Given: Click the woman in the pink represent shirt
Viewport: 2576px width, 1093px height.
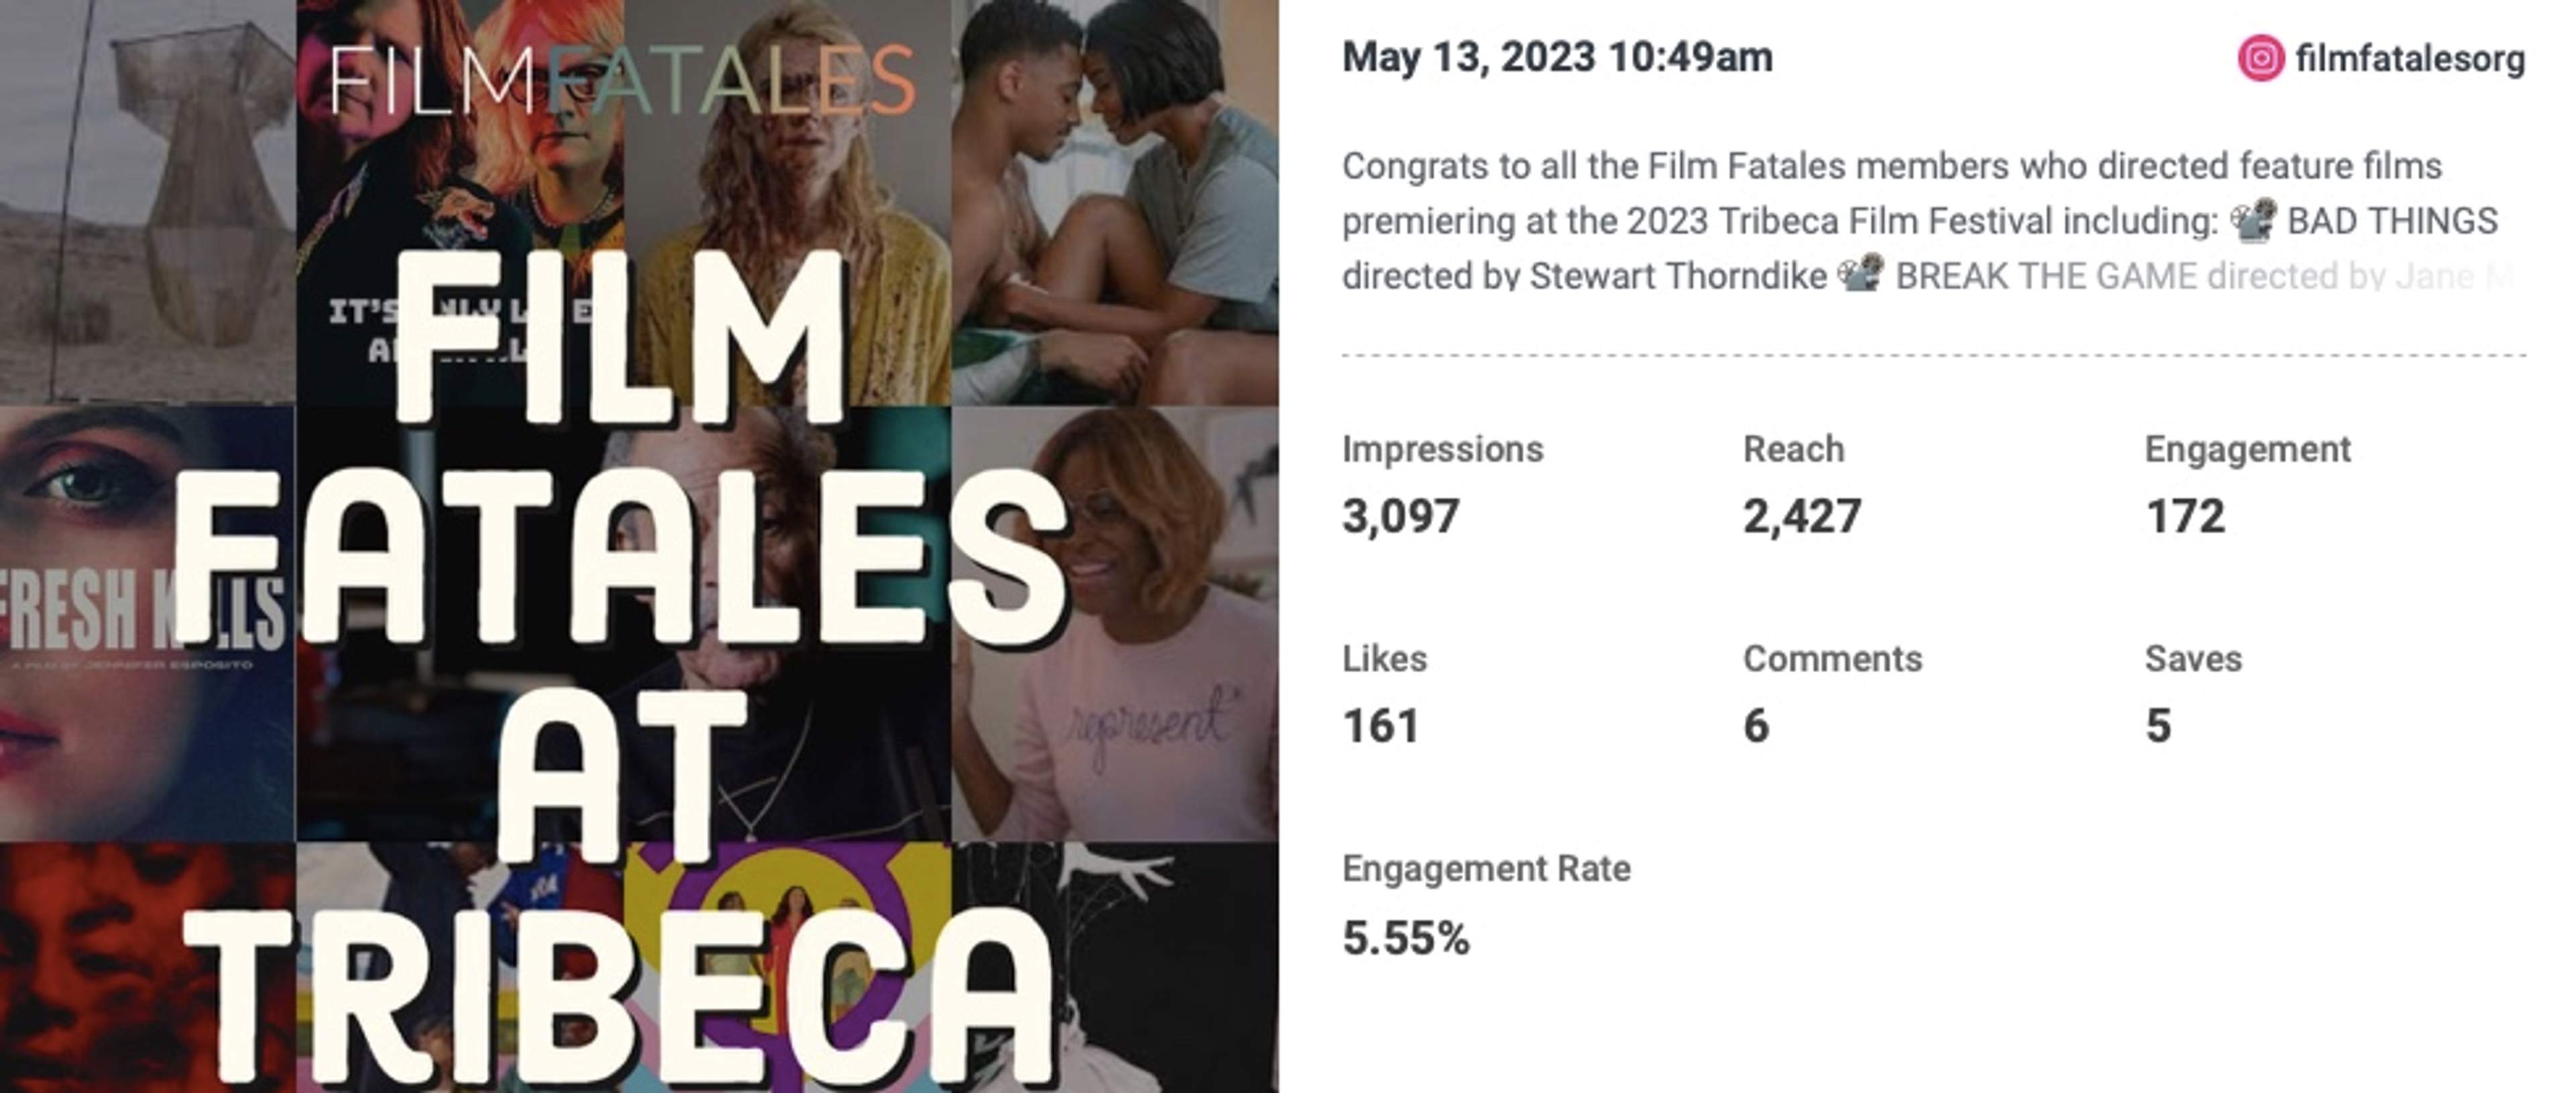Looking at the screenshot, I should pyautogui.click(x=1115, y=623).
